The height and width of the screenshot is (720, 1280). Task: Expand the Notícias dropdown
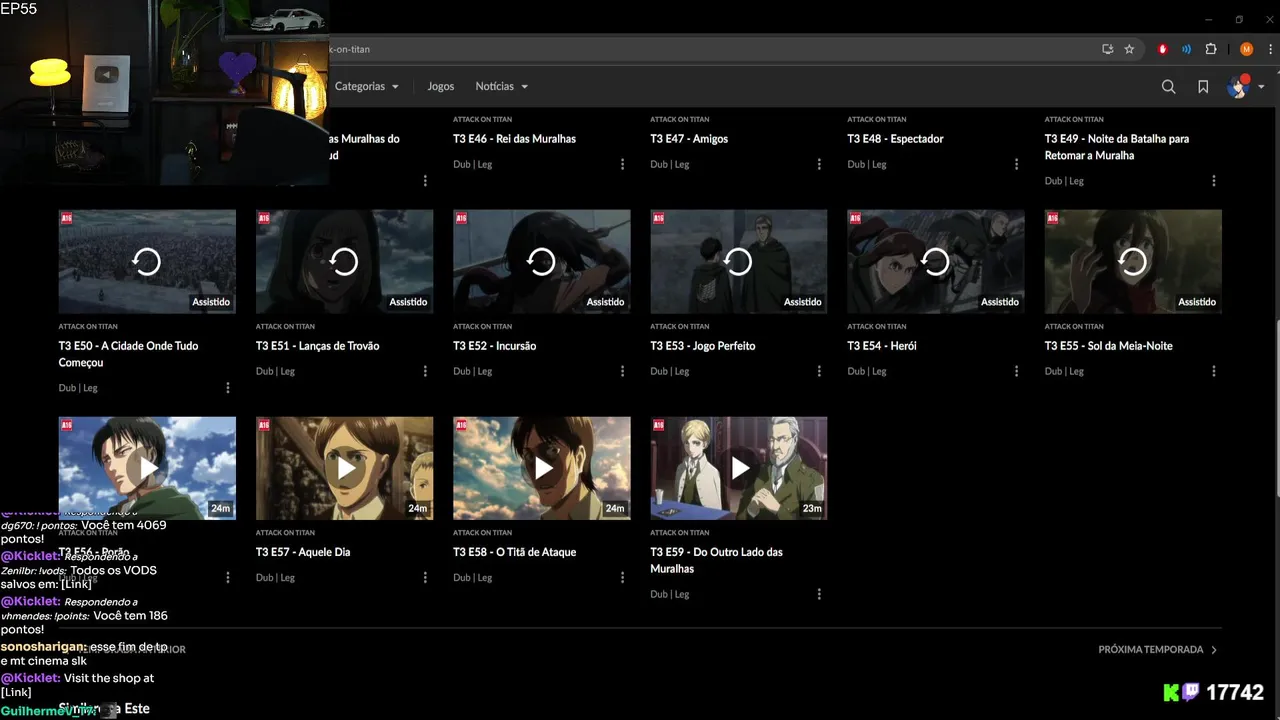click(502, 87)
